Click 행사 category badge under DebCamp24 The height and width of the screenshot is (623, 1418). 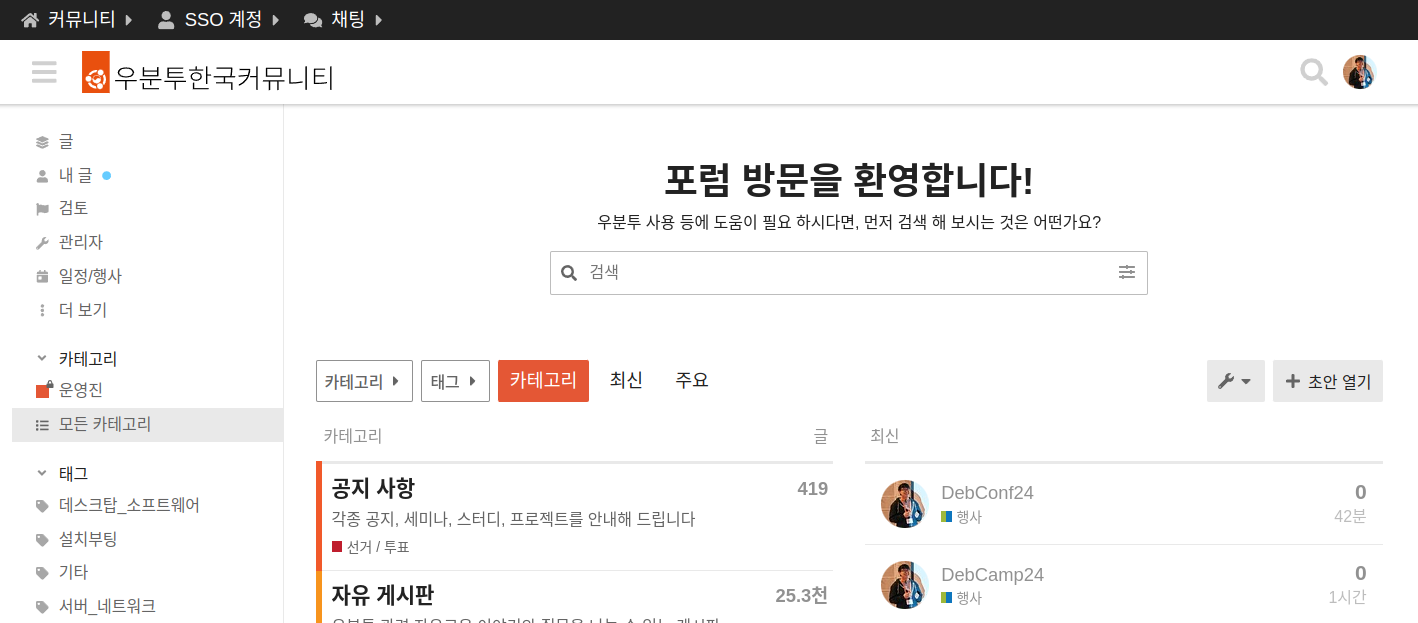[x=961, y=598]
